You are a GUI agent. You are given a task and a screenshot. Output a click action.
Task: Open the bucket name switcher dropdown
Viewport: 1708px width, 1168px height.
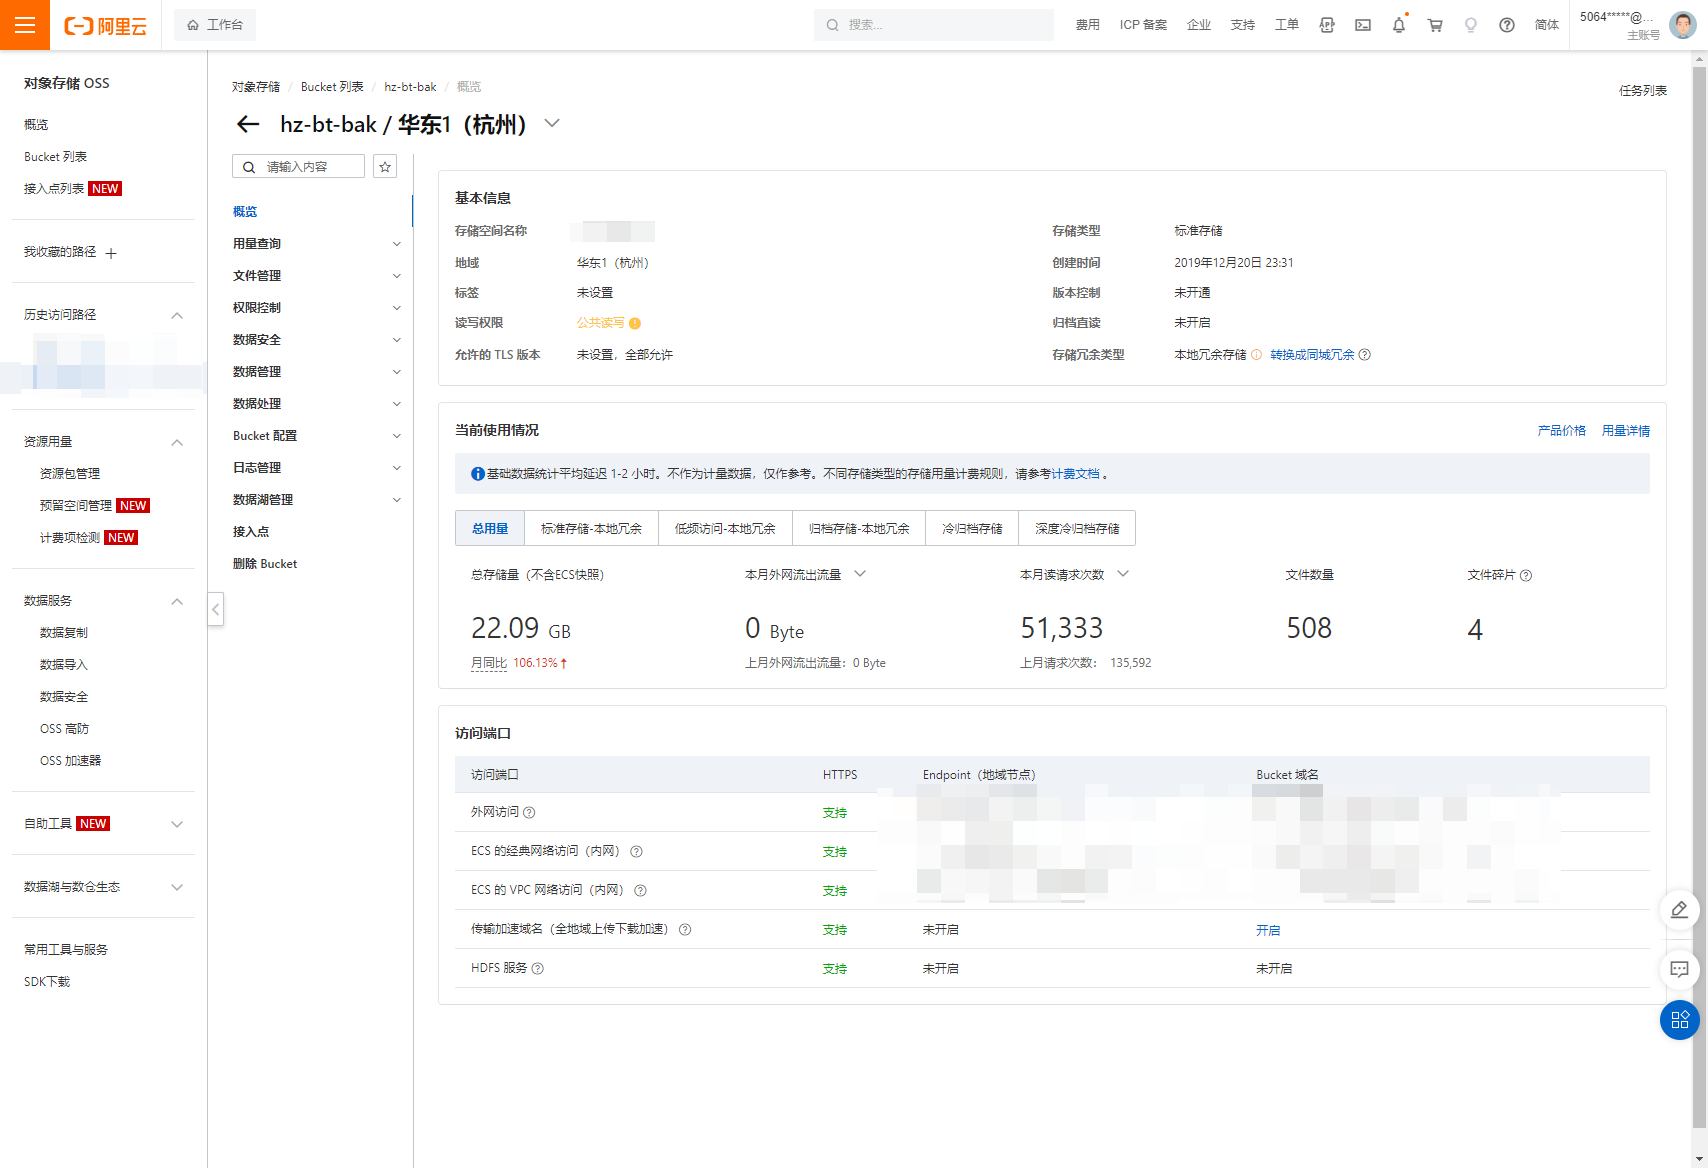pyautogui.click(x=552, y=124)
